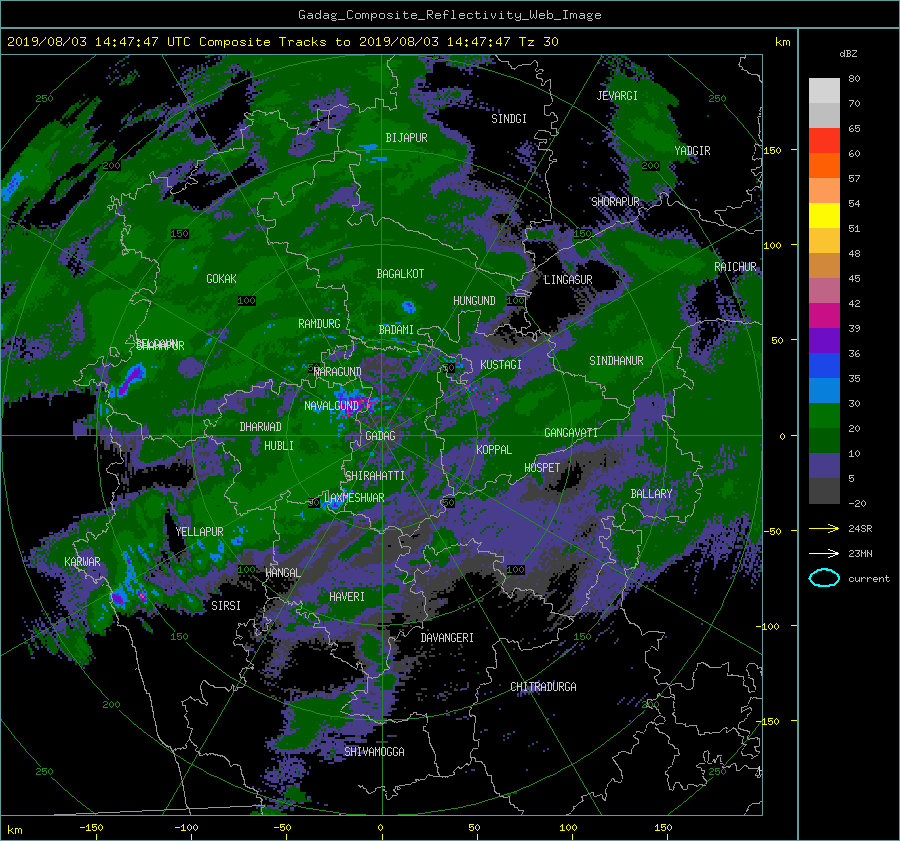The image size is (900, 841).
Task: Click the CHITRADURGA city label
Action: click(x=543, y=687)
